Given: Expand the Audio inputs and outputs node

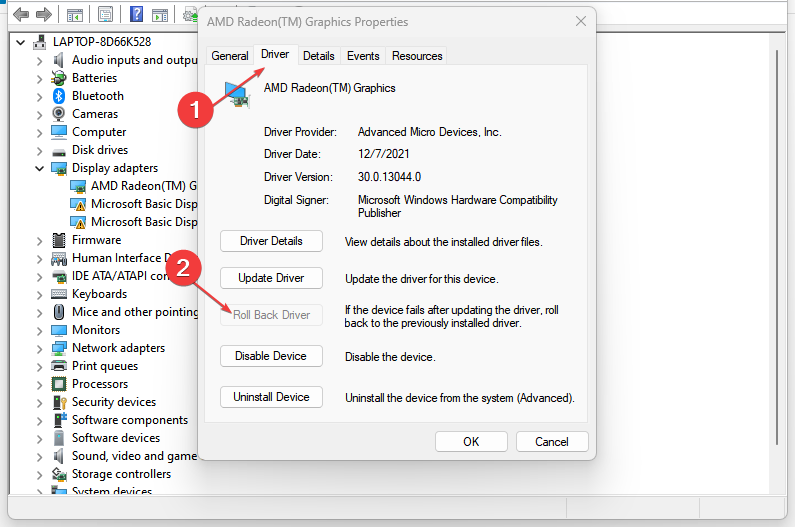Looking at the screenshot, I should coord(40,61).
